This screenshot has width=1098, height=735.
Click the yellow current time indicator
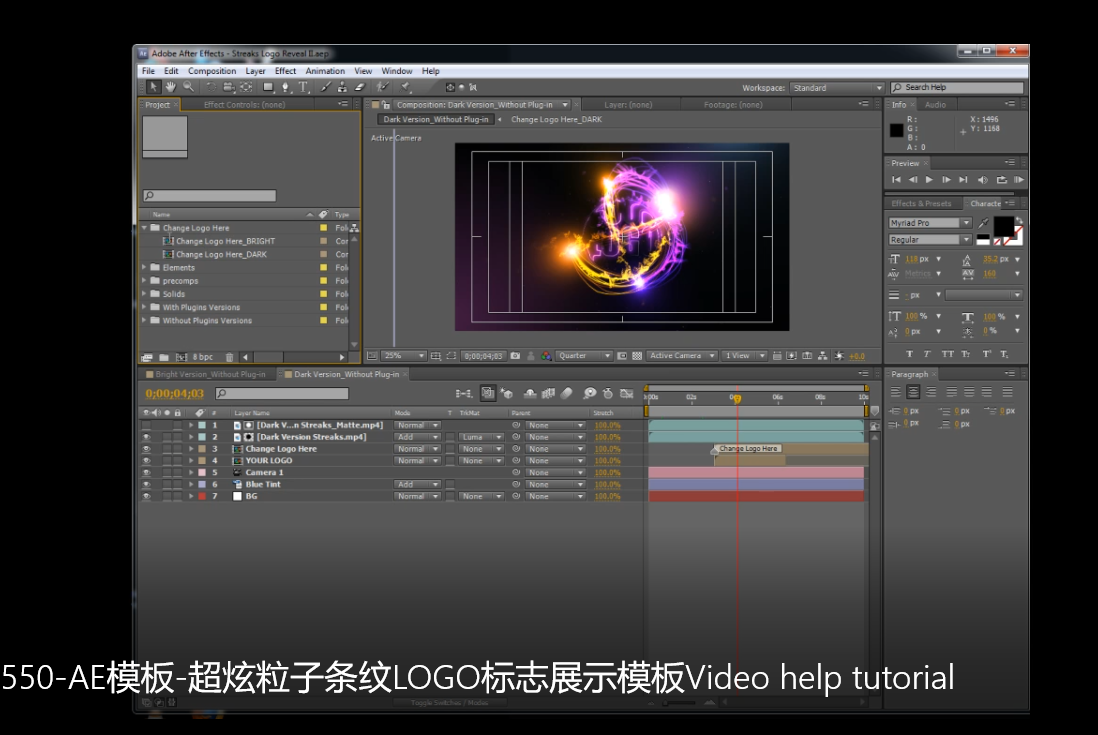pos(737,398)
